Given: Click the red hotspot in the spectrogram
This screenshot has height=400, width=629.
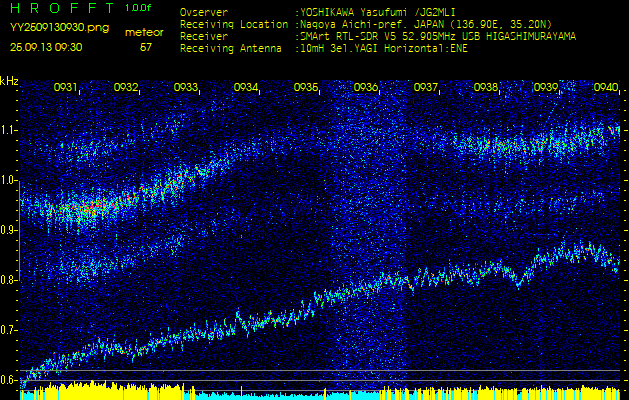Looking at the screenshot, I should click(90, 208).
